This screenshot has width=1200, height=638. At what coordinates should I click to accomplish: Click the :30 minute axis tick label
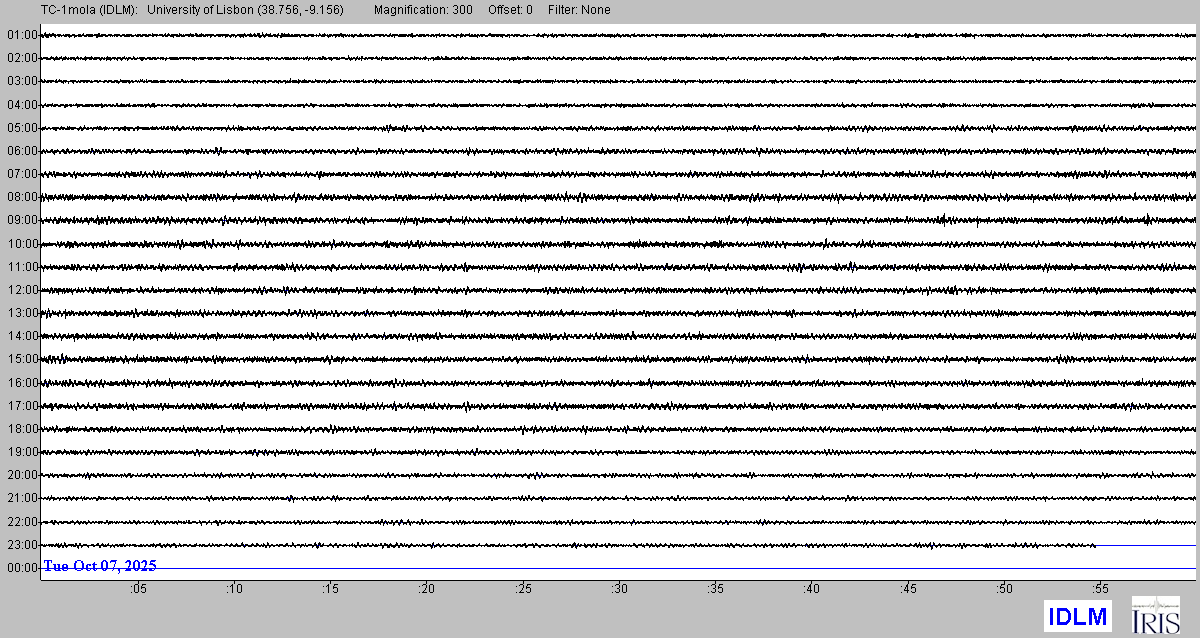[620, 590]
